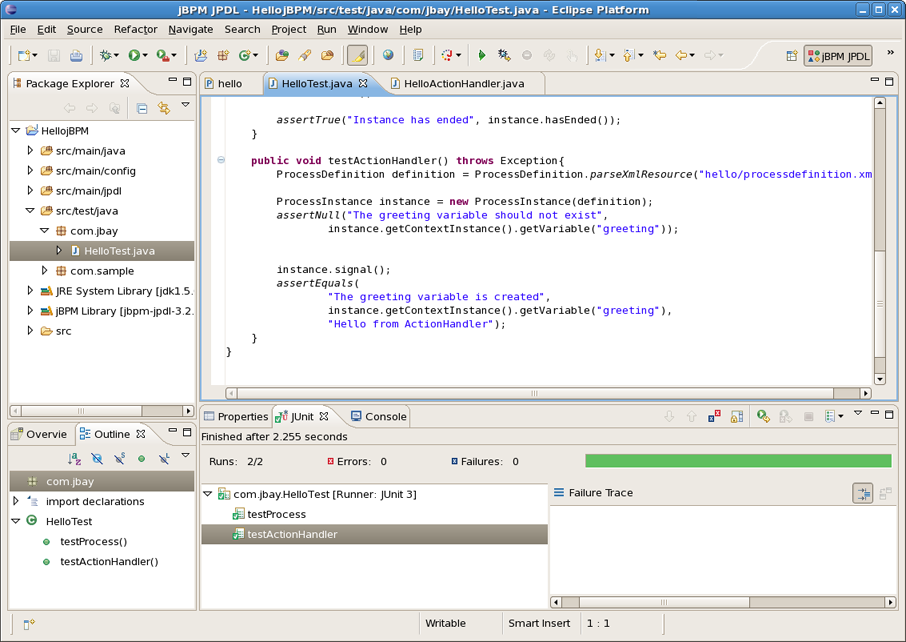The width and height of the screenshot is (906, 642).
Task: Select testProcess in JUnit results
Action: pos(276,514)
